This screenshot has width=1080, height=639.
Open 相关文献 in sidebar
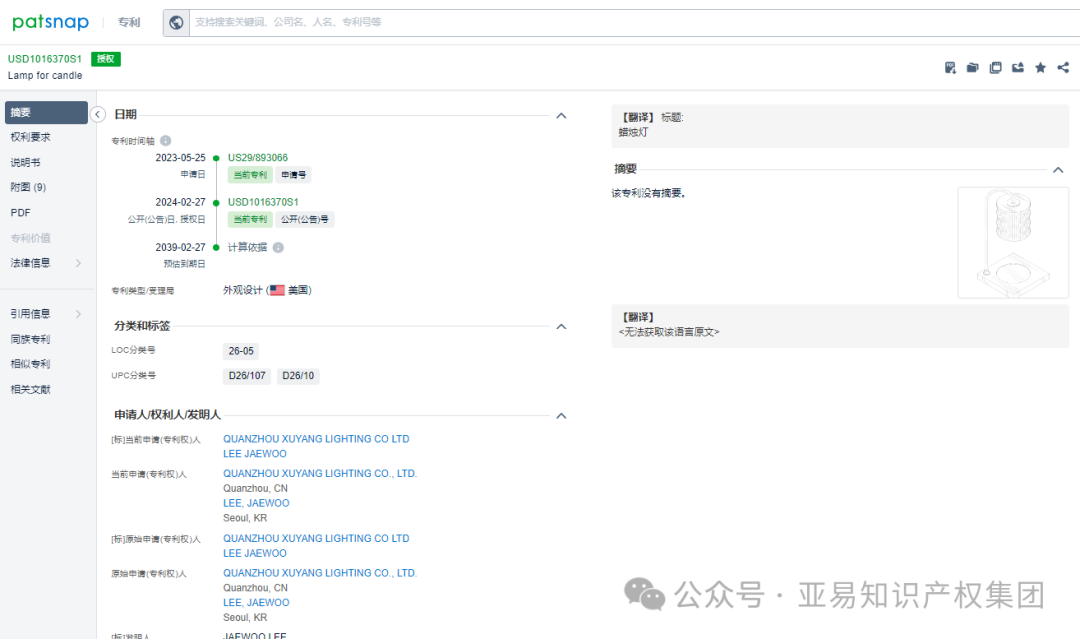(x=30, y=390)
